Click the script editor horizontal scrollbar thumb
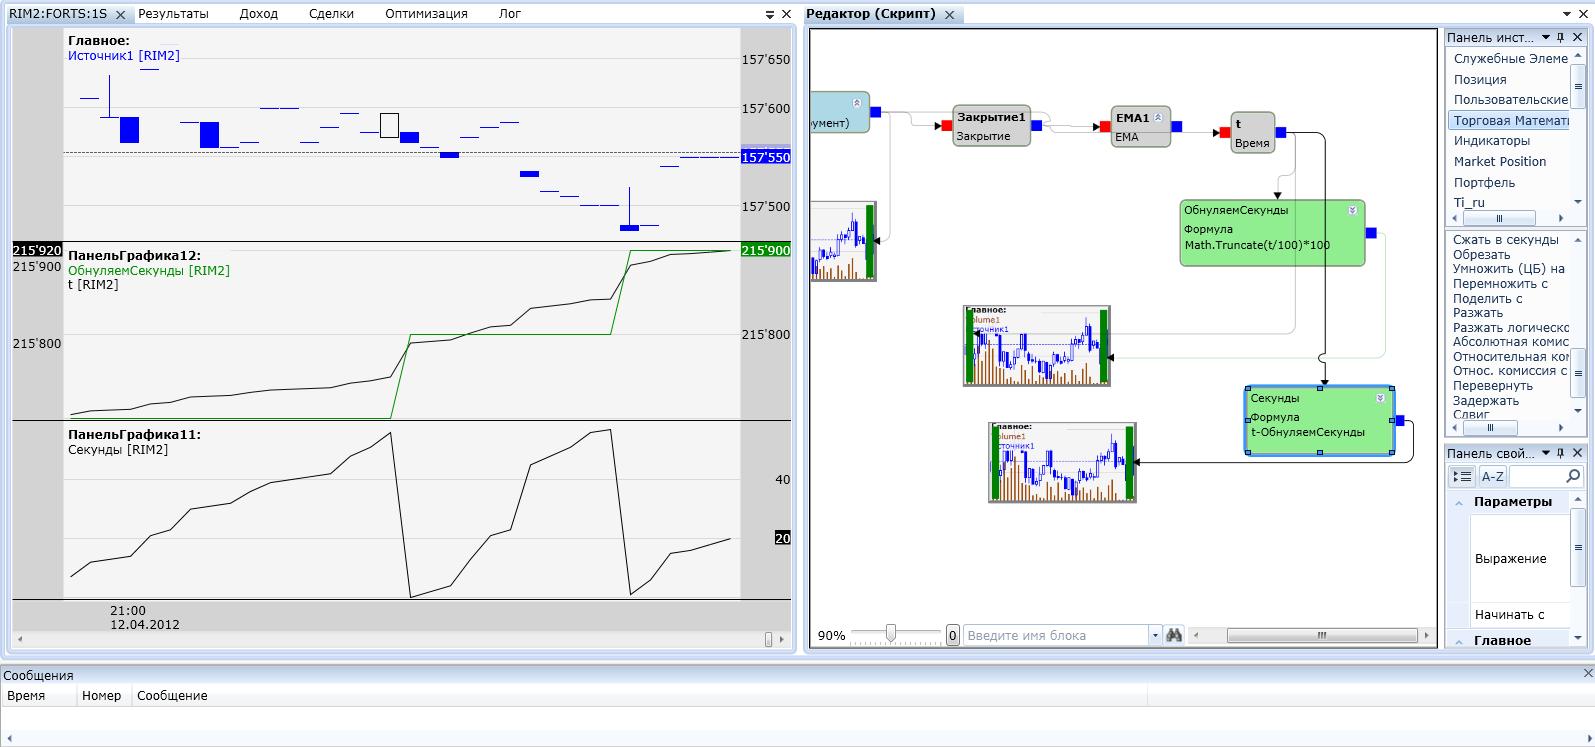 tap(1322, 635)
